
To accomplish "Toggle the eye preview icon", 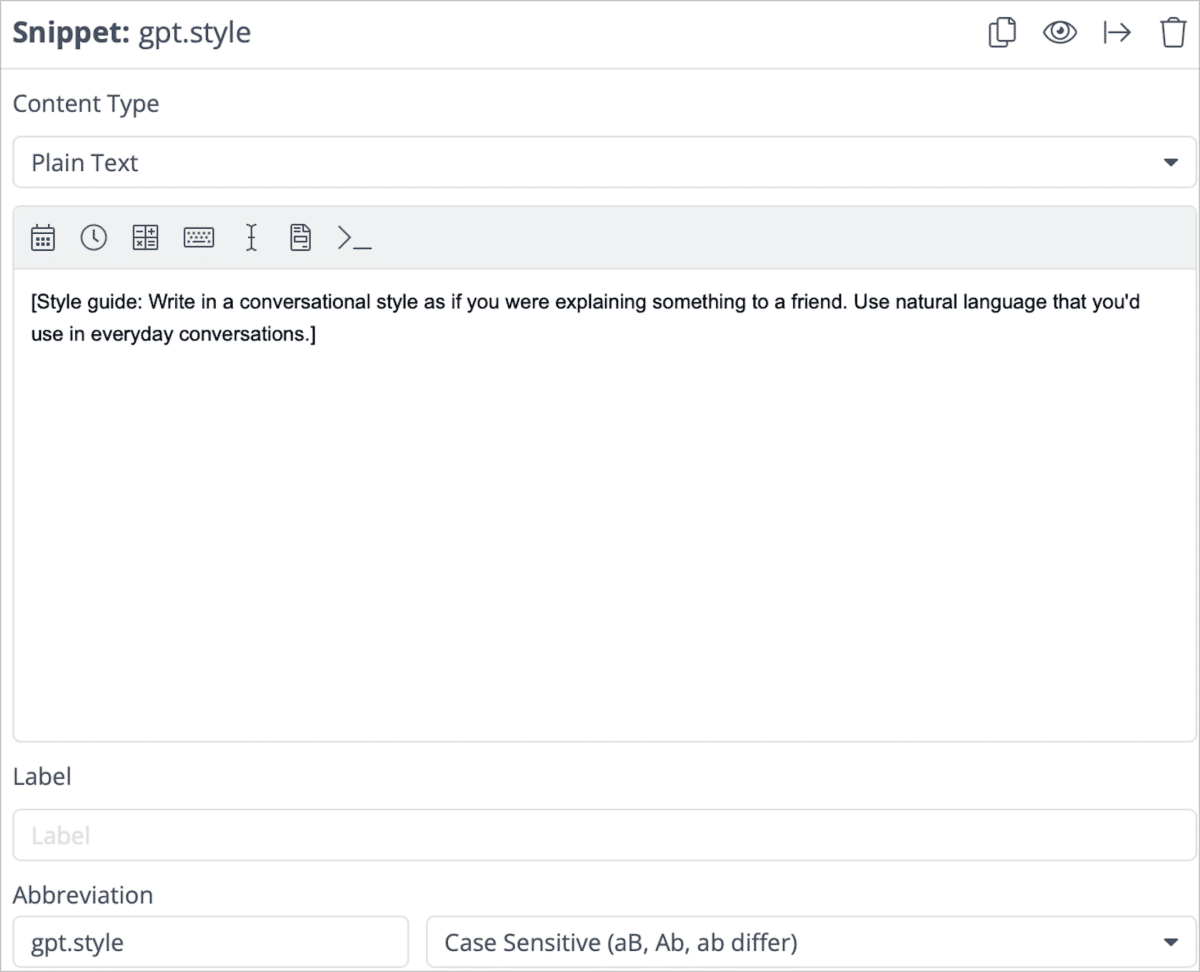I will tap(1059, 33).
